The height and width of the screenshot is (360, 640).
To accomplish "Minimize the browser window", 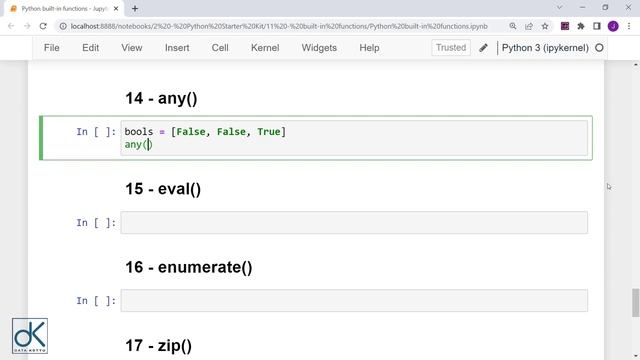I will pyautogui.click(x=582, y=7).
